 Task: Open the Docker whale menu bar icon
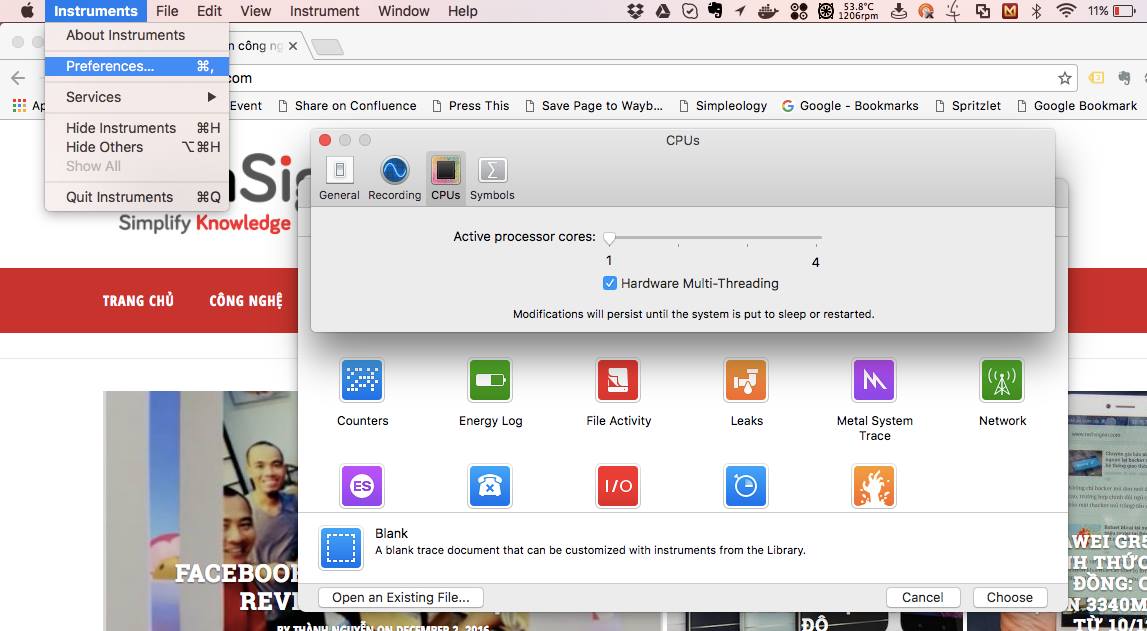[767, 11]
